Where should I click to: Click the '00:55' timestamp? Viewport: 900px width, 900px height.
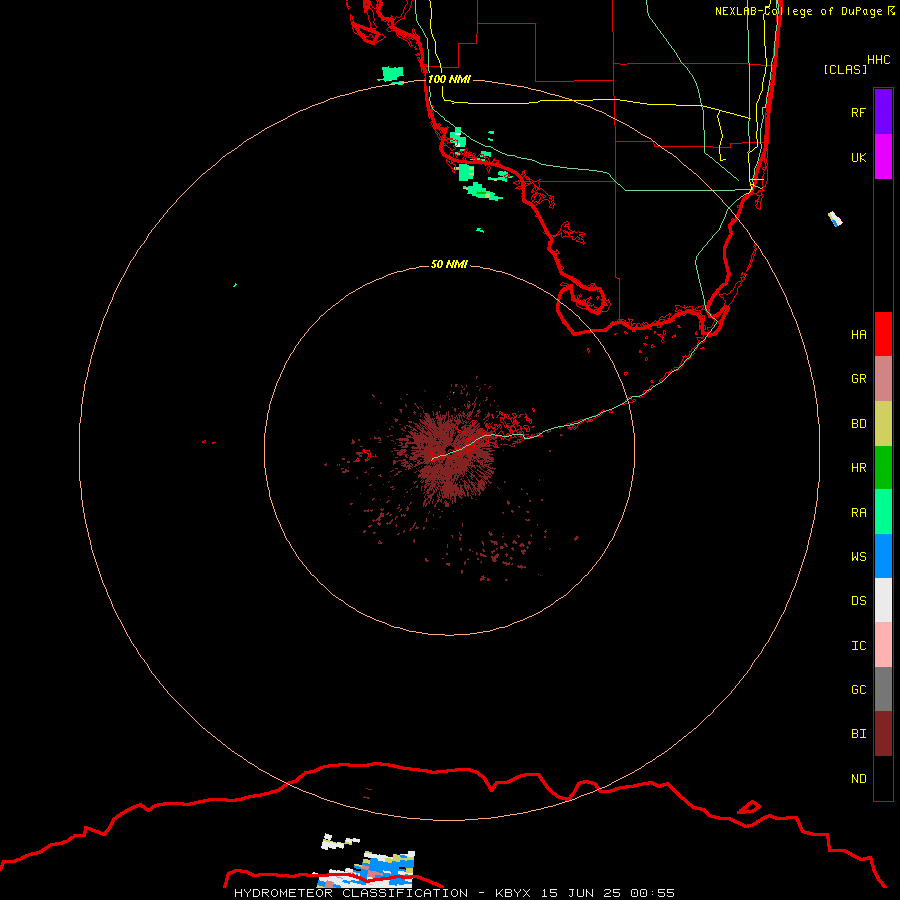point(652,893)
